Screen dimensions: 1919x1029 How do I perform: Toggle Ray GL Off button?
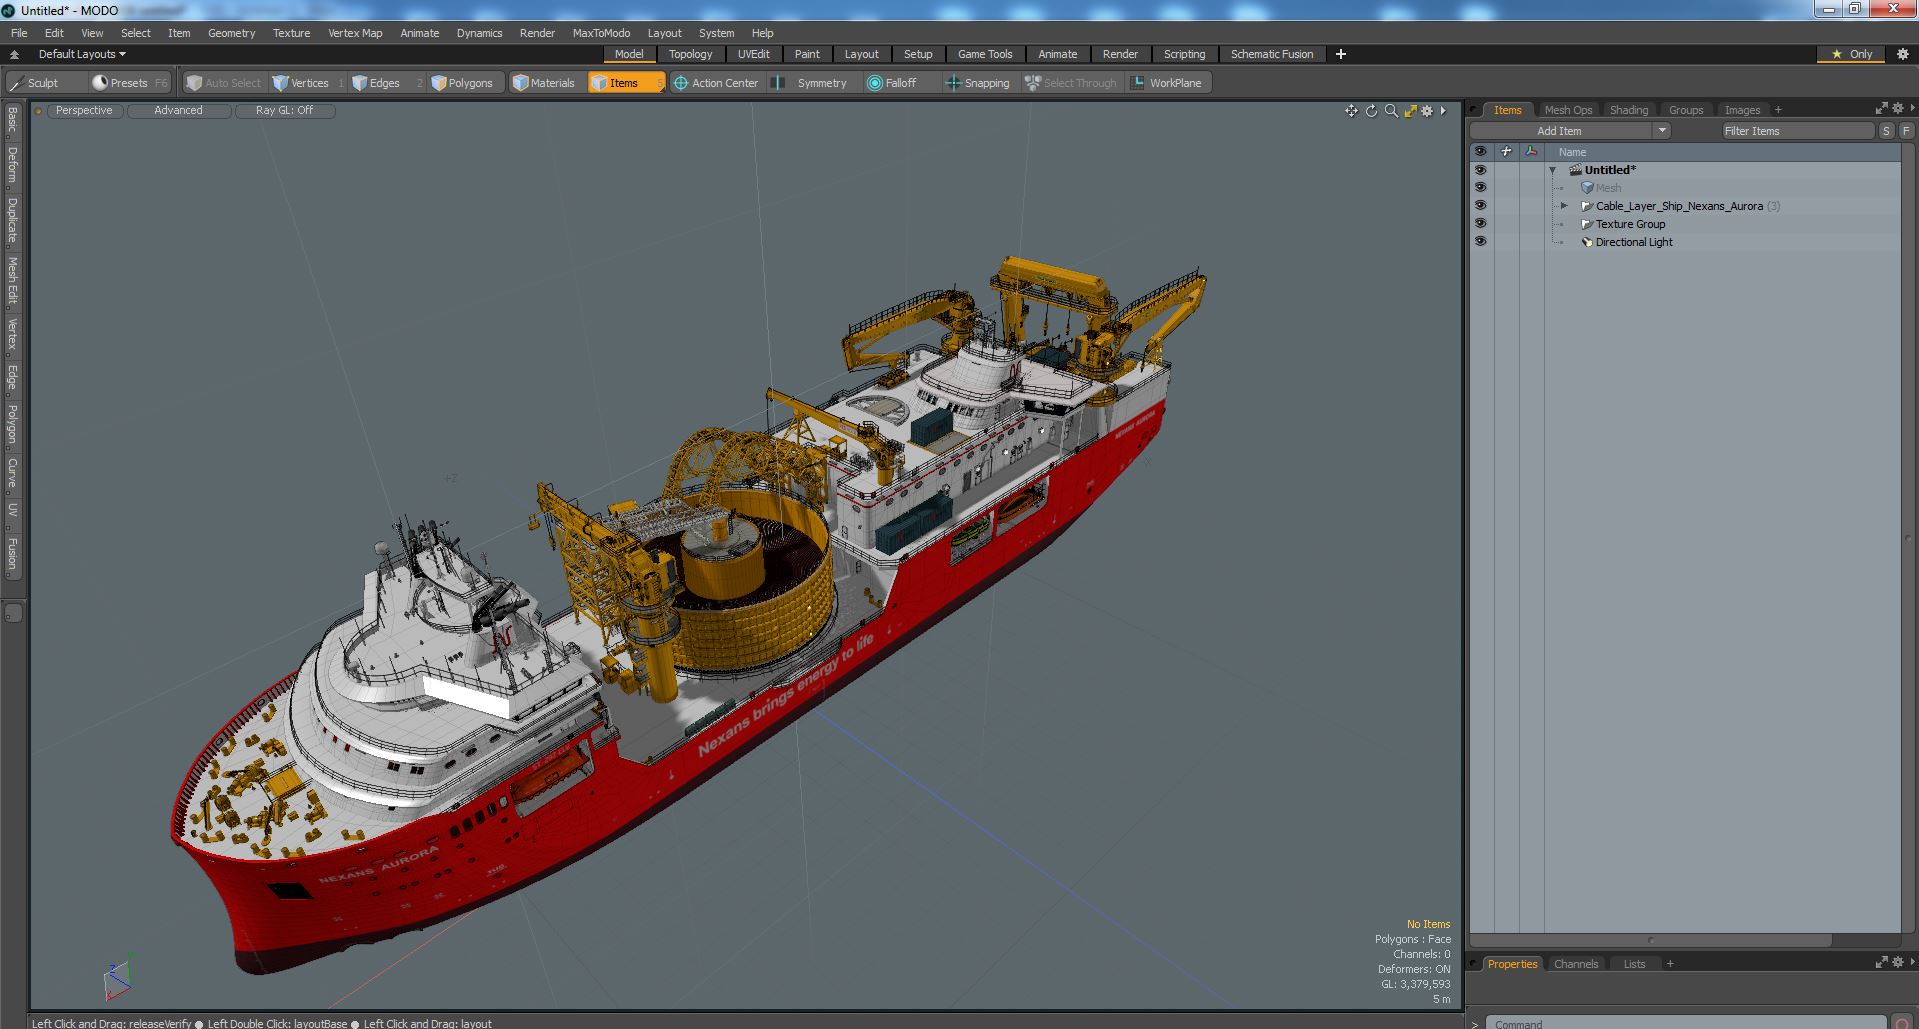click(284, 111)
